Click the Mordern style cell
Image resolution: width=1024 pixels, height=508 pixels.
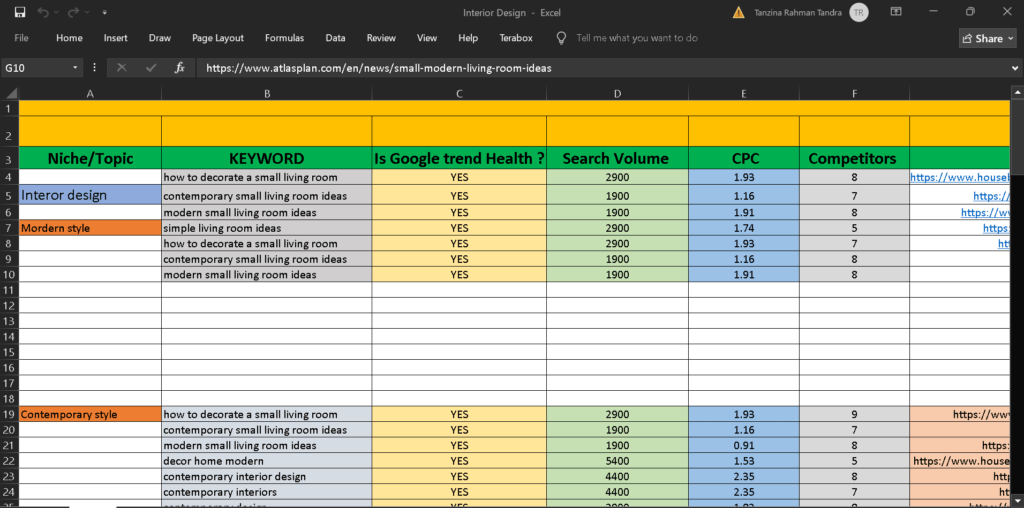(x=90, y=228)
